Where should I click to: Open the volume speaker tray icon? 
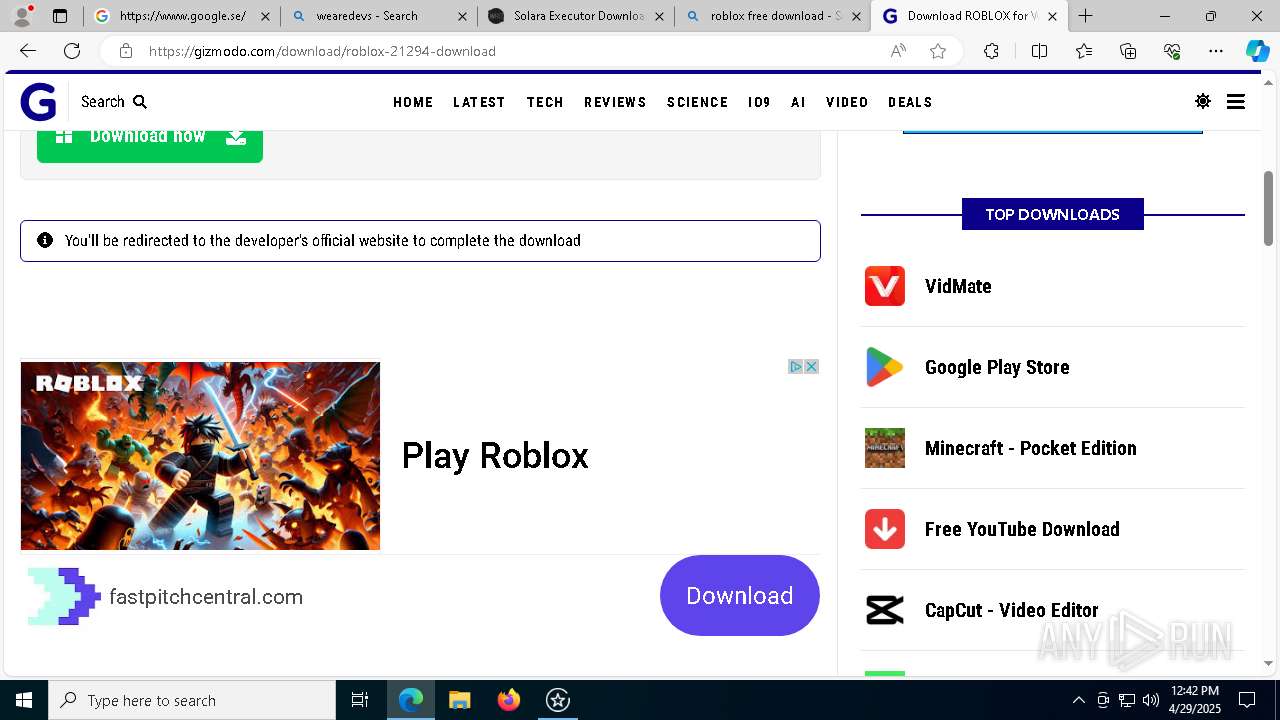pos(1151,700)
